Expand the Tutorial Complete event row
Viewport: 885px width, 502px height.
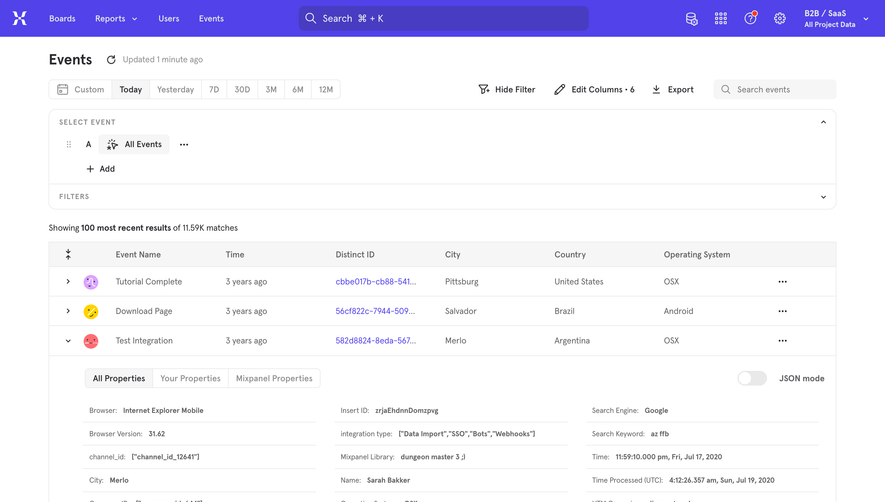pos(68,281)
